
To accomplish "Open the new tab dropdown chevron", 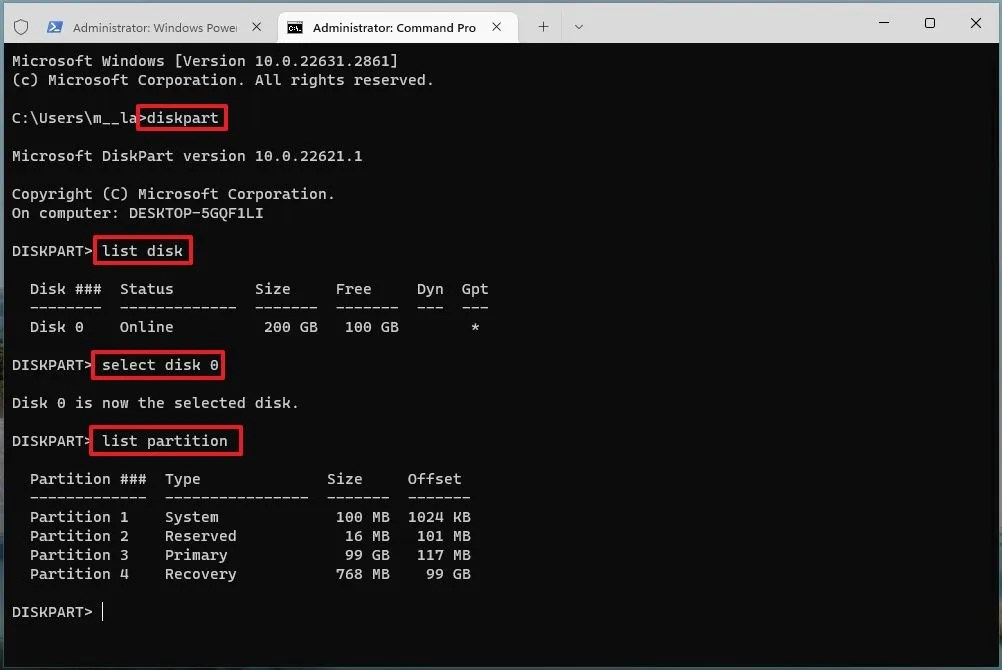I will point(578,27).
